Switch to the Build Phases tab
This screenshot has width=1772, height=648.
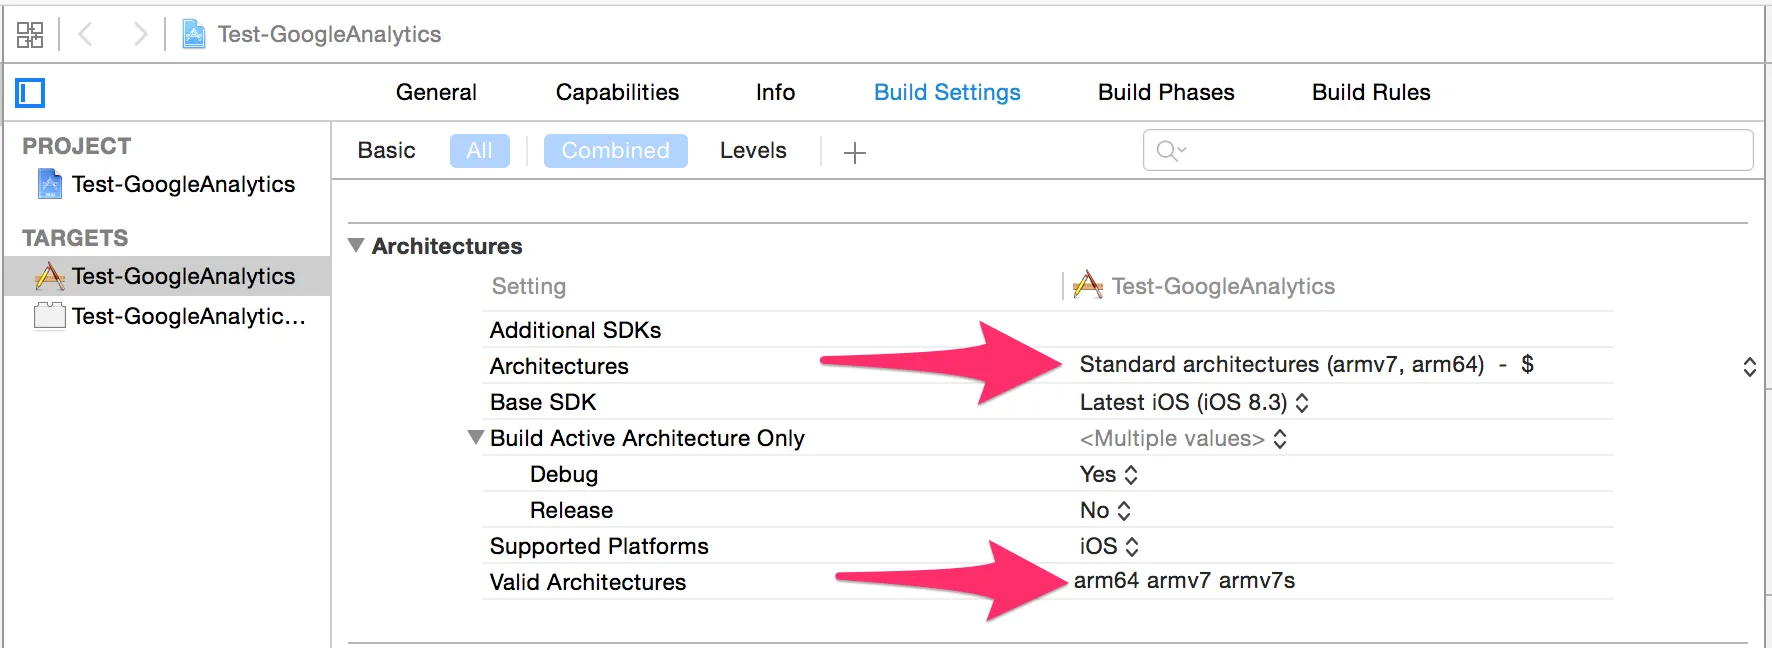point(1166,92)
